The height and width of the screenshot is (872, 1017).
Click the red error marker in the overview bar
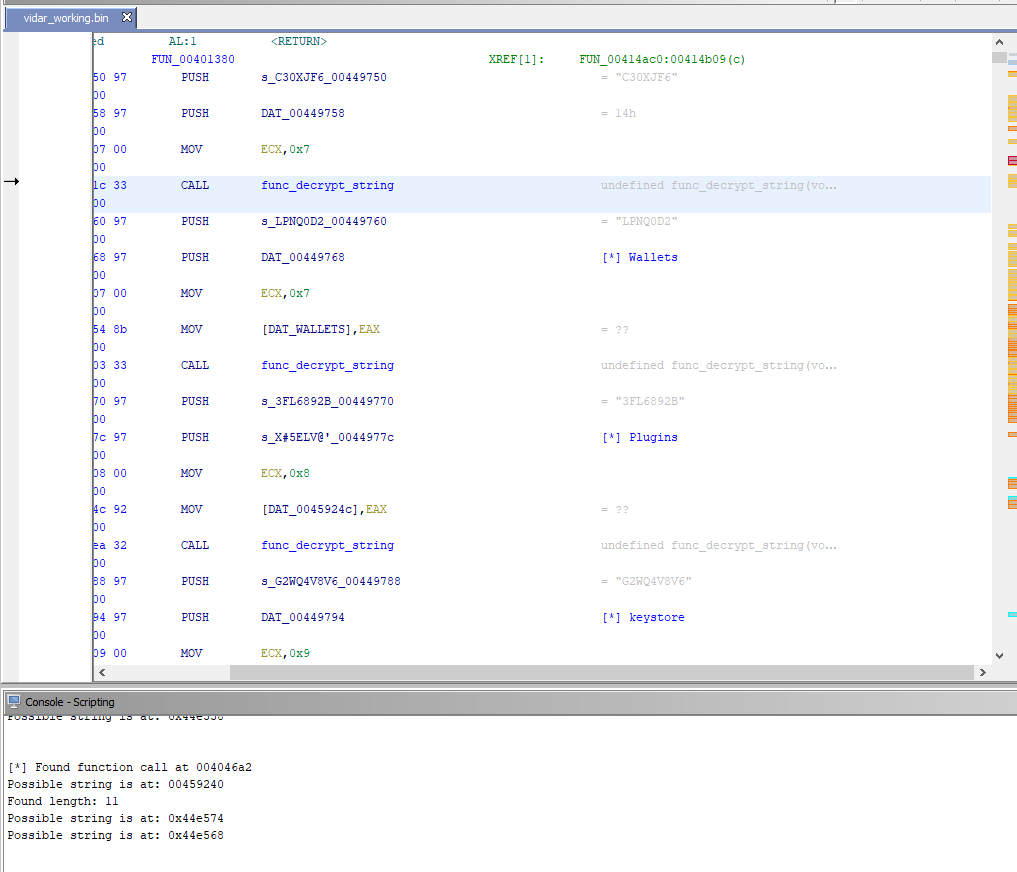[1013, 159]
